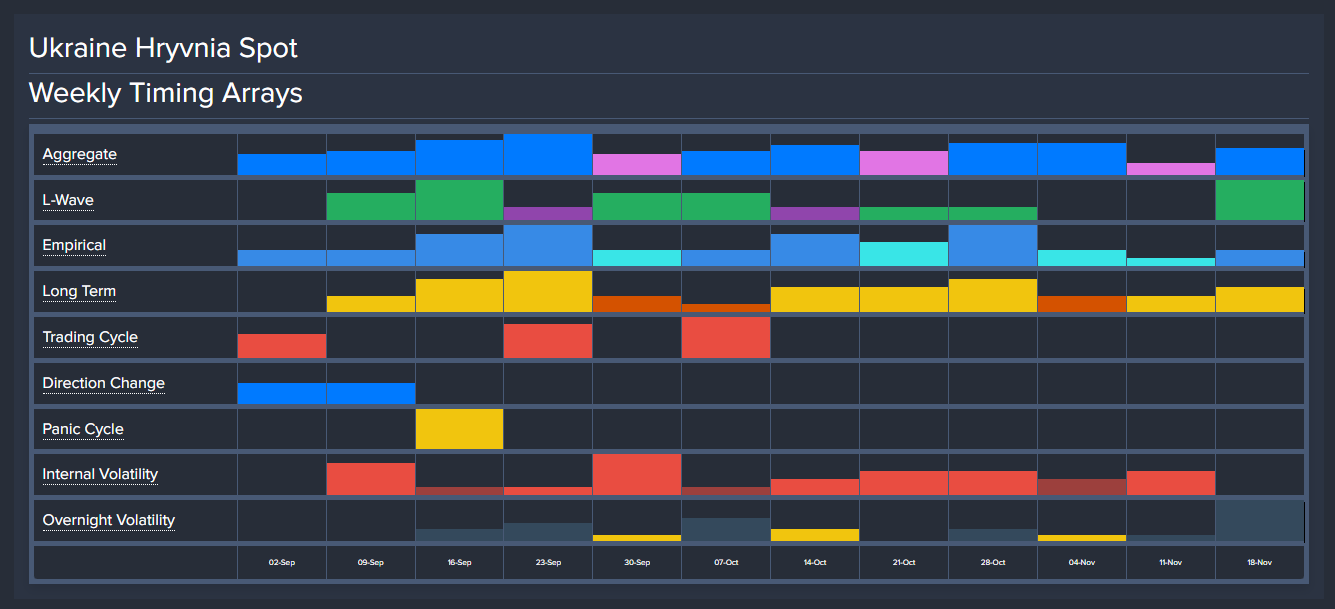Select the 28-Oct date label
The image size is (1335, 609).
tap(993, 563)
